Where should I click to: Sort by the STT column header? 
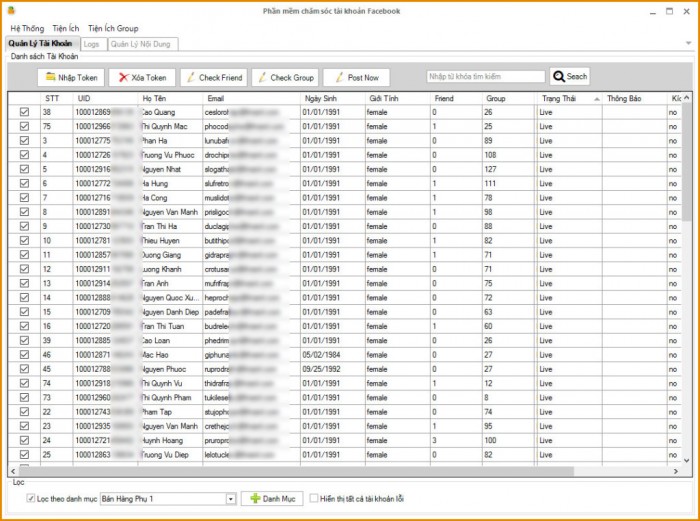coord(57,98)
